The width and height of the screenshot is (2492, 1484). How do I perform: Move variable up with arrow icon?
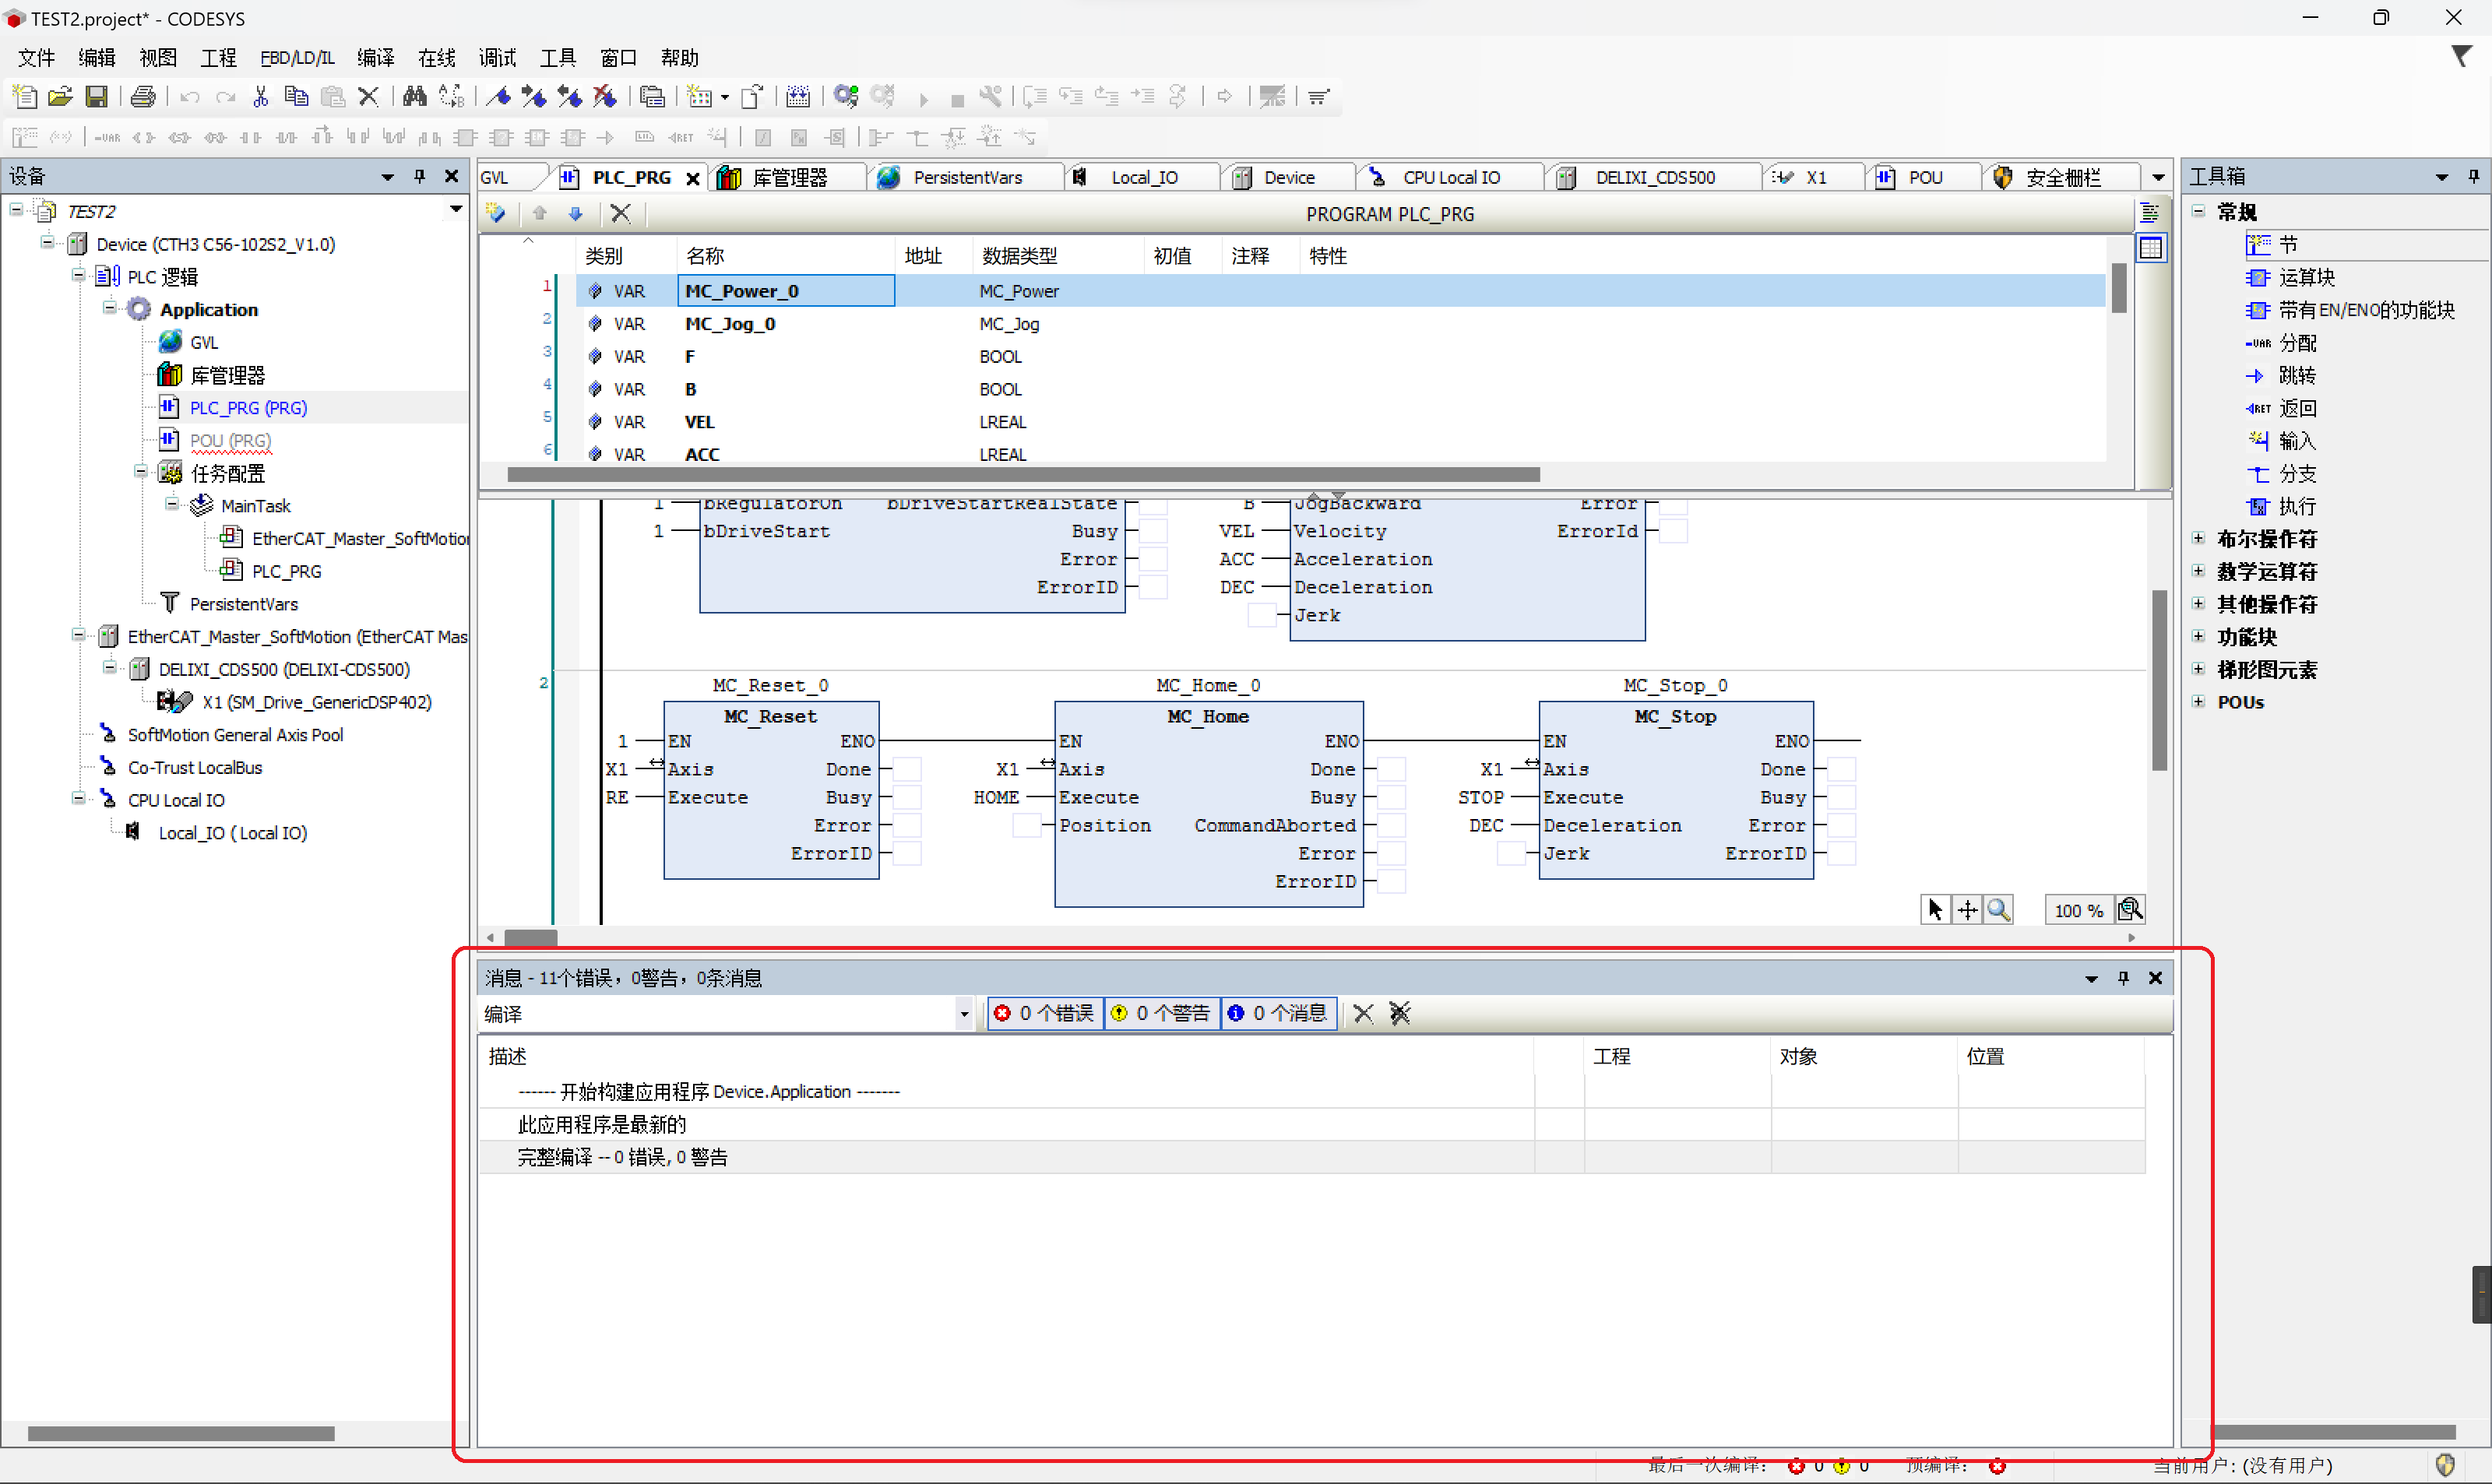pyautogui.click(x=540, y=213)
